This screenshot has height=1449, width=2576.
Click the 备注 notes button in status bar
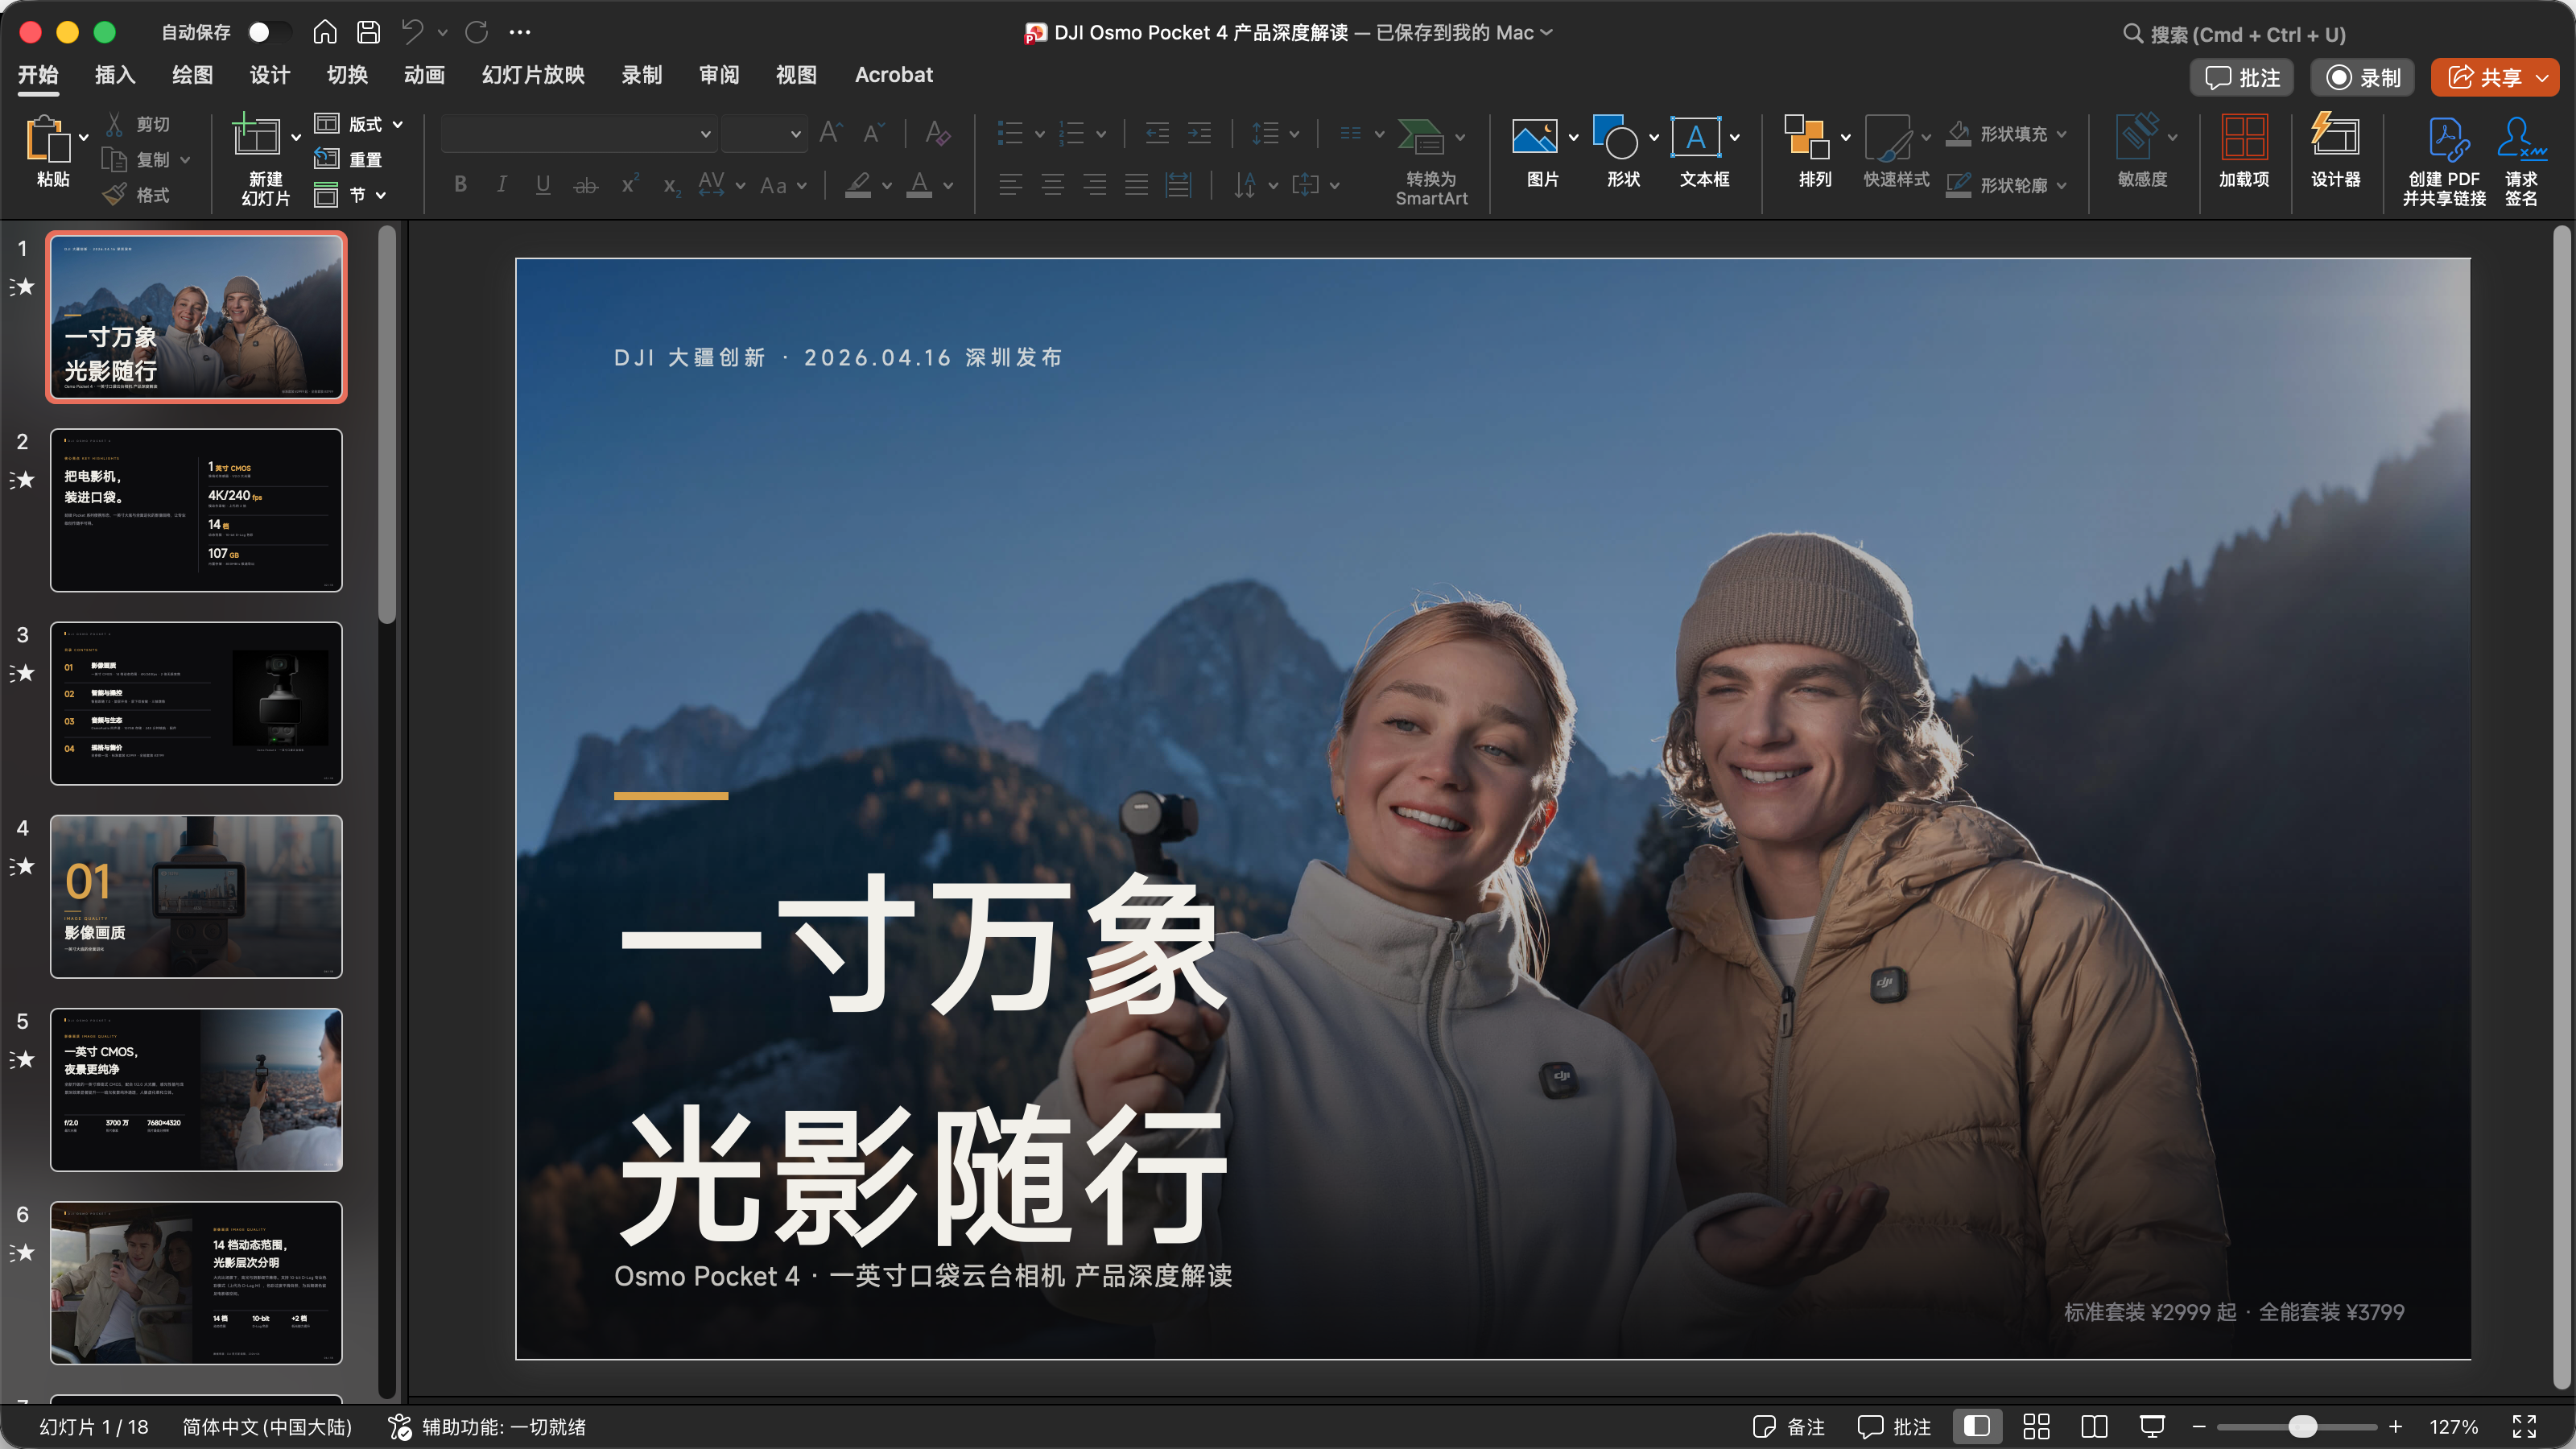[1789, 1427]
